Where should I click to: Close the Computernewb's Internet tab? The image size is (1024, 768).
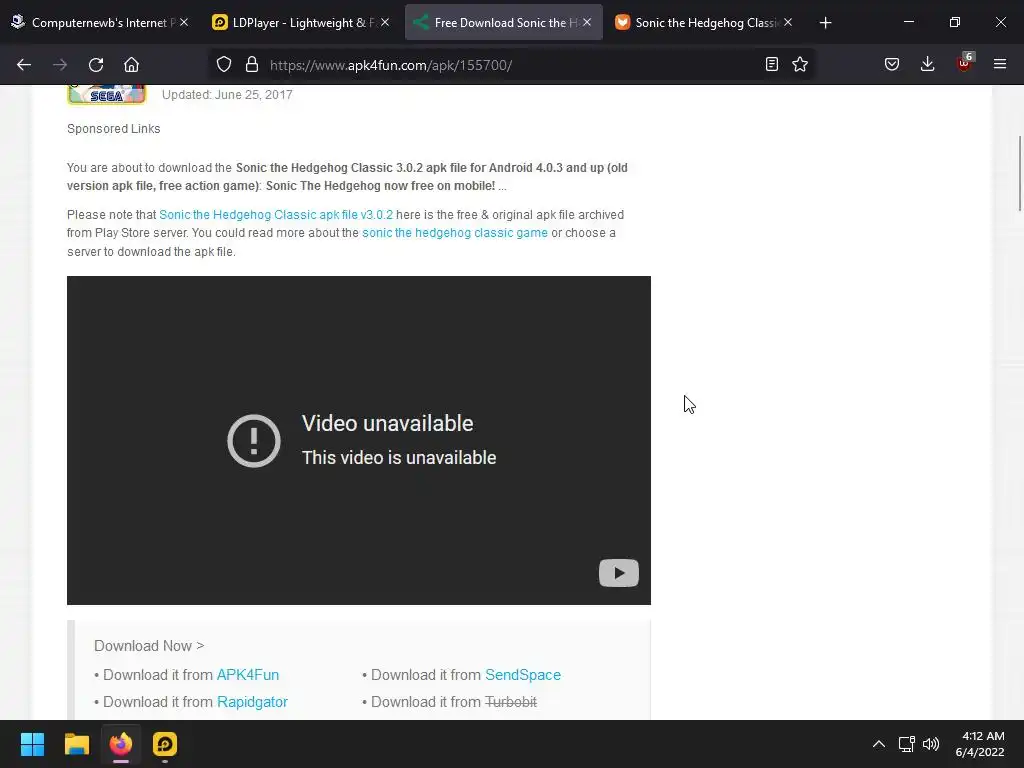tap(184, 22)
